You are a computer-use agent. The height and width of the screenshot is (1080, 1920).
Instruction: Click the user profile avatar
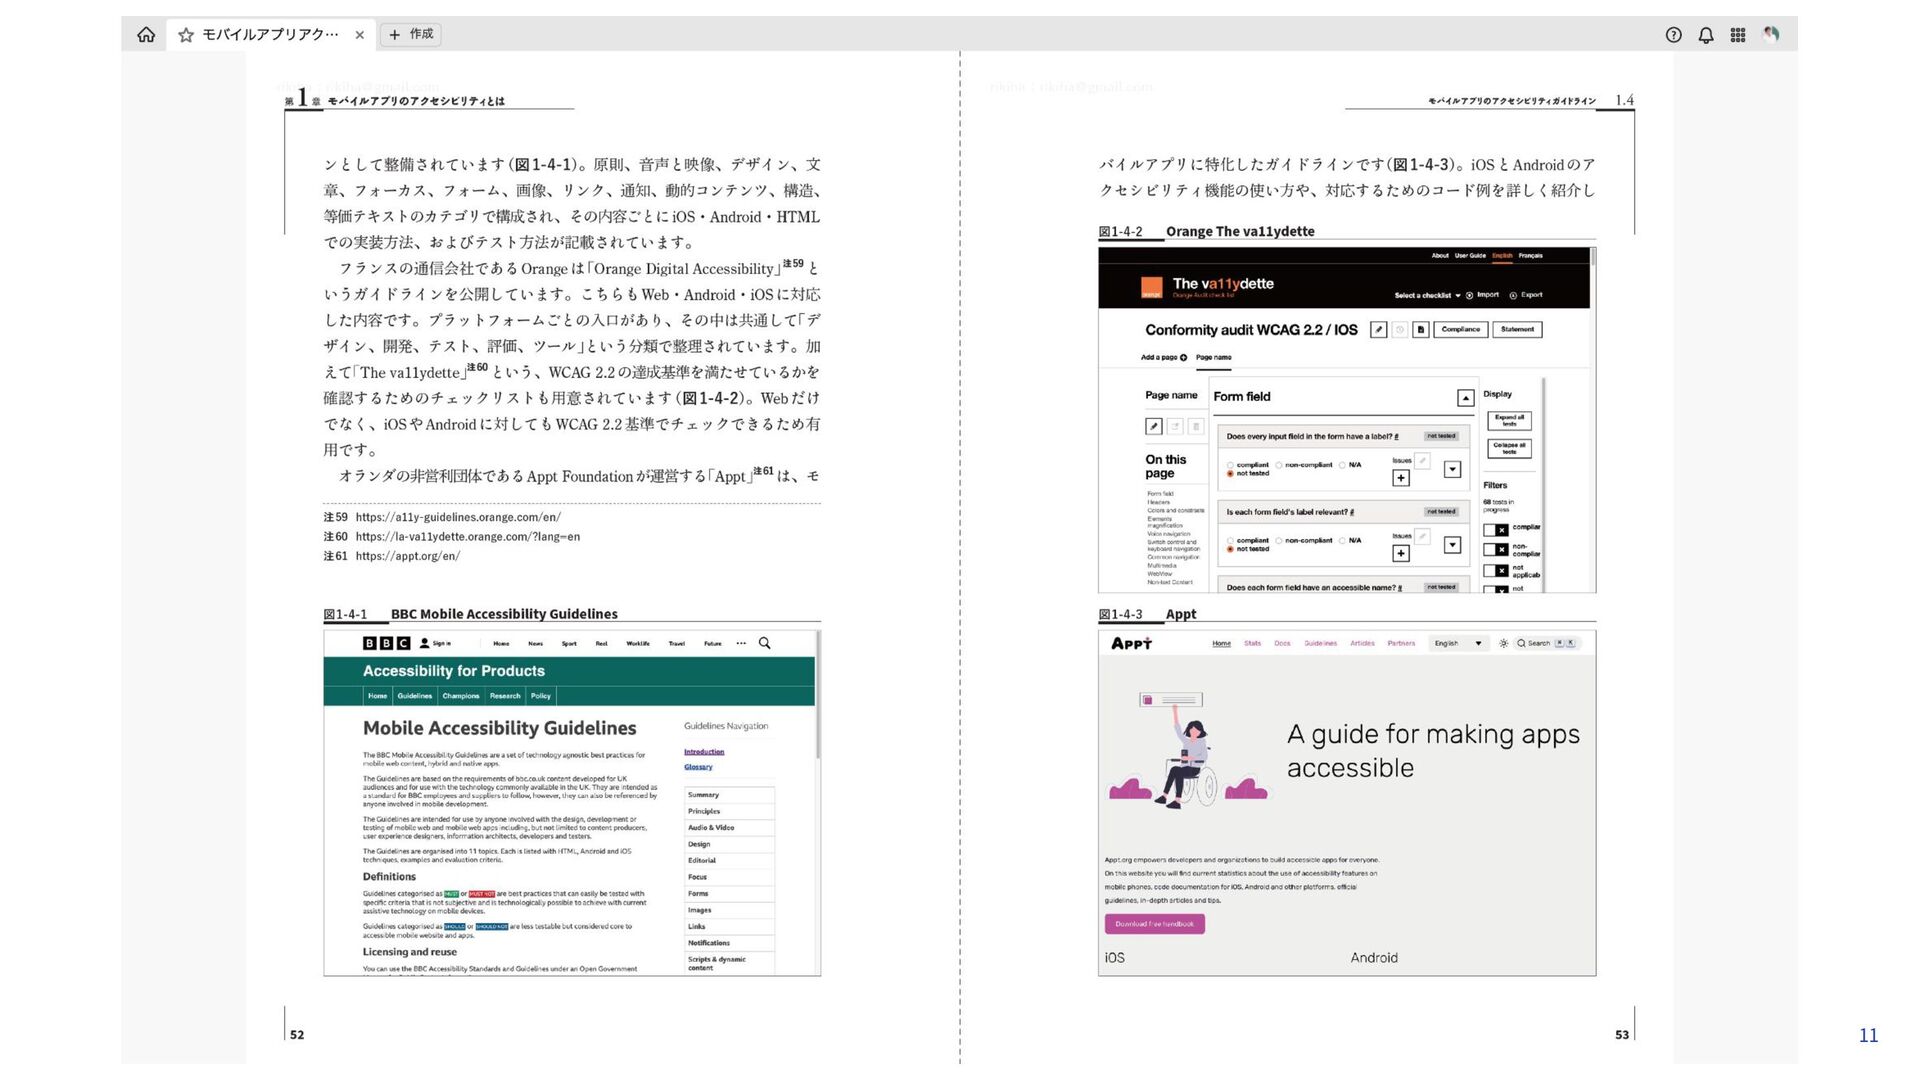pos(1771,35)
